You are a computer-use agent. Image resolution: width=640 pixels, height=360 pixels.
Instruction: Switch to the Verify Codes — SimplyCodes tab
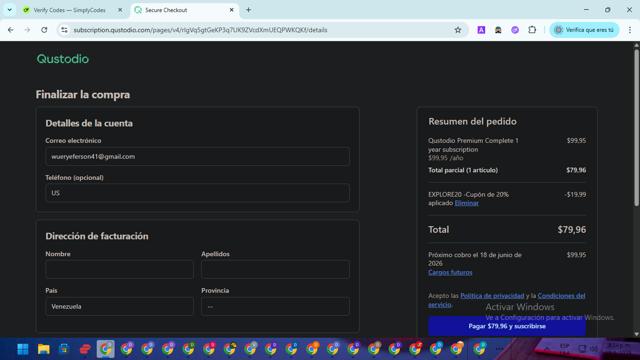tap(69, 10)
